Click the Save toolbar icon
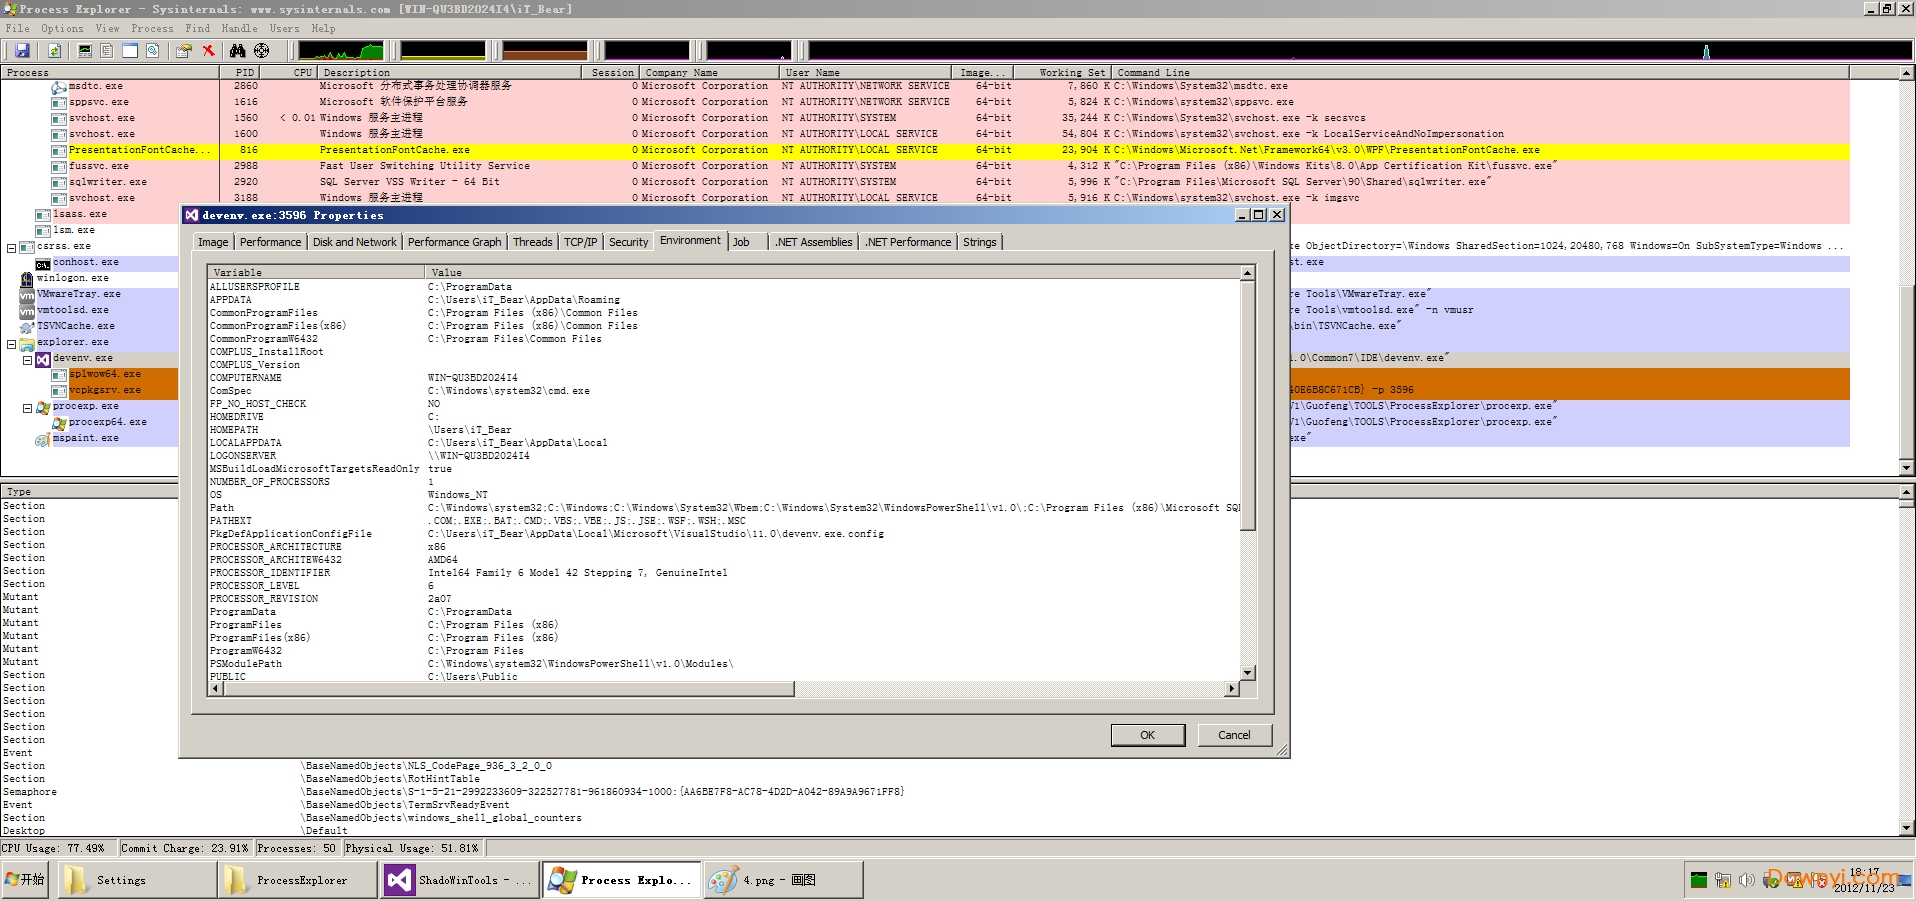The width and height of the screenshot is (1916, 901). (22, 50)
